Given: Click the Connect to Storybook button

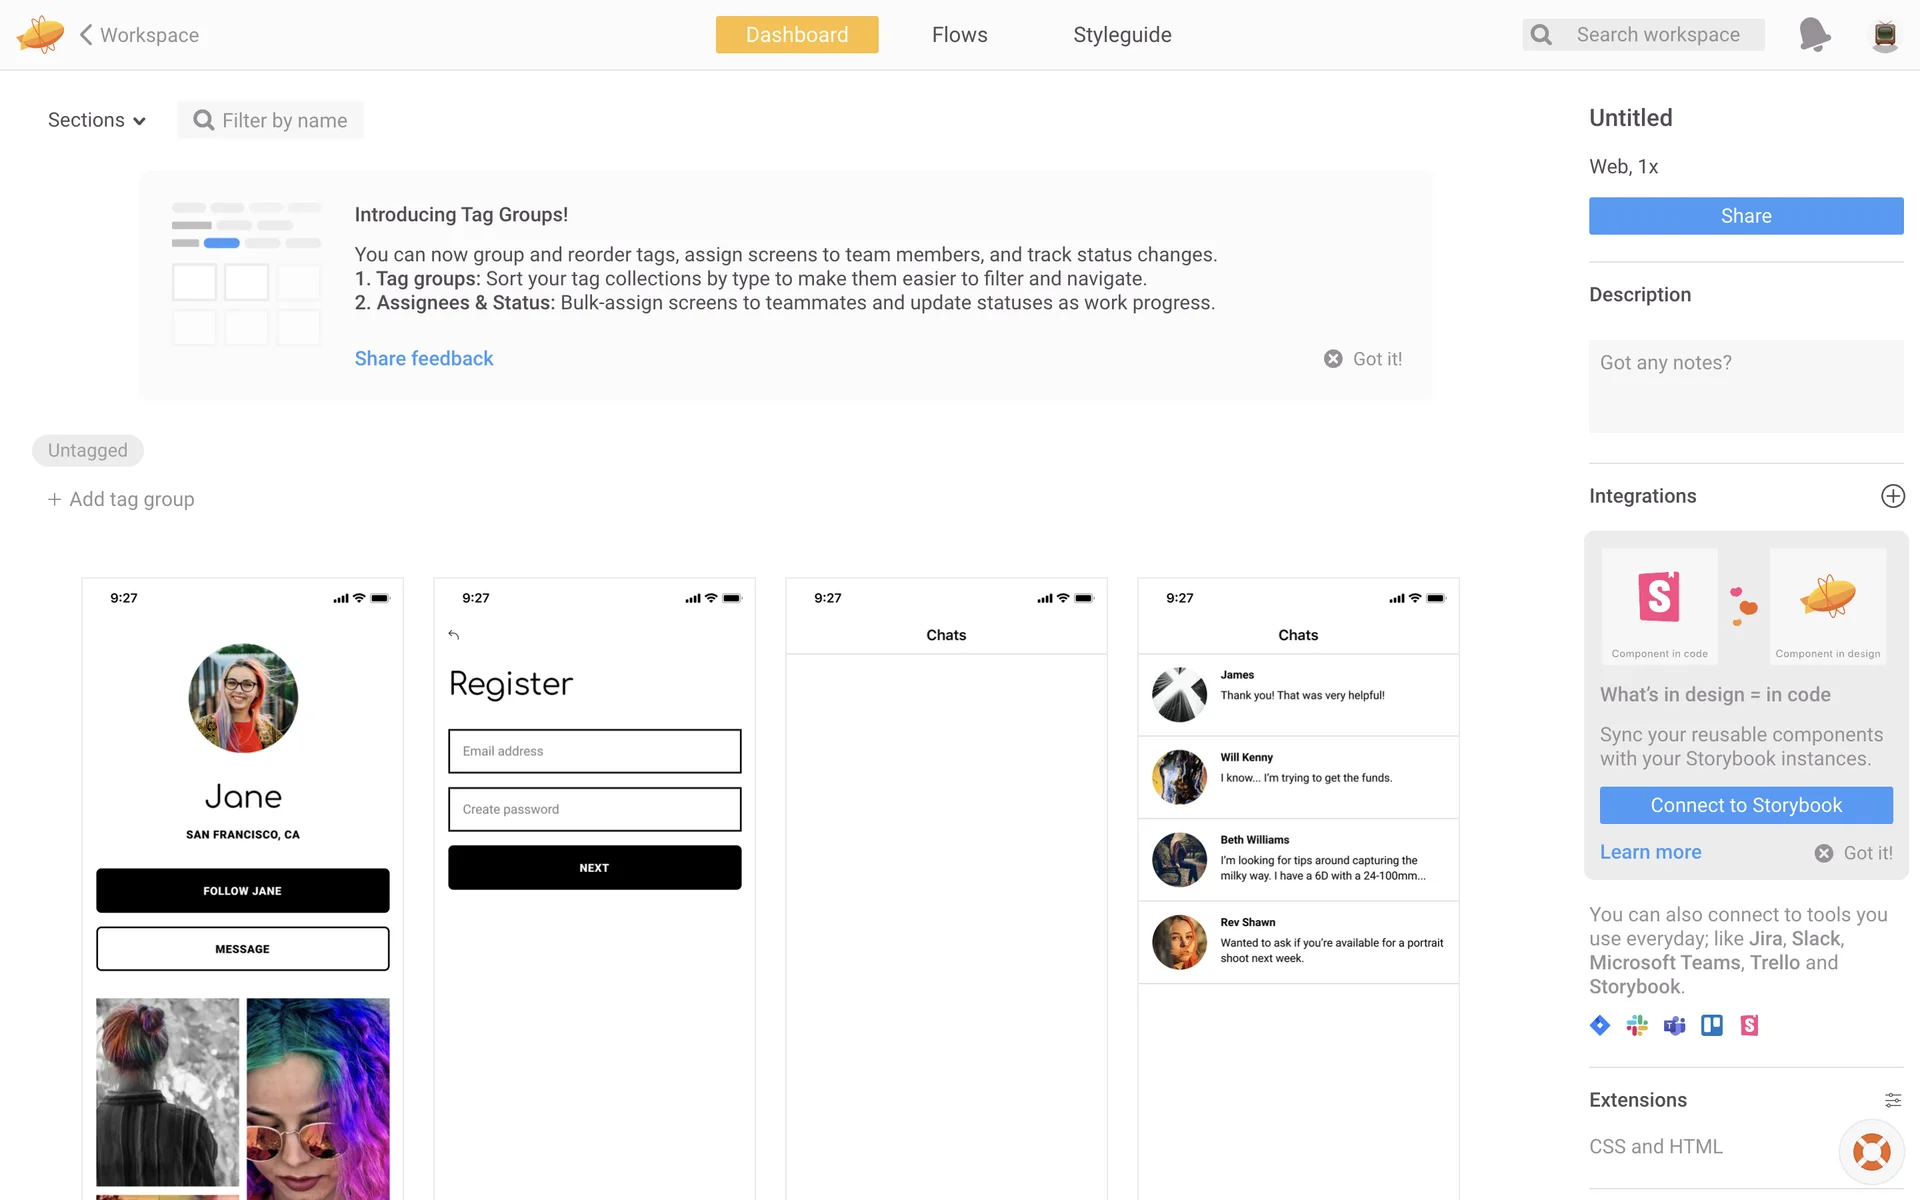Looking at the screenshot, I should tap(1746, 805).
